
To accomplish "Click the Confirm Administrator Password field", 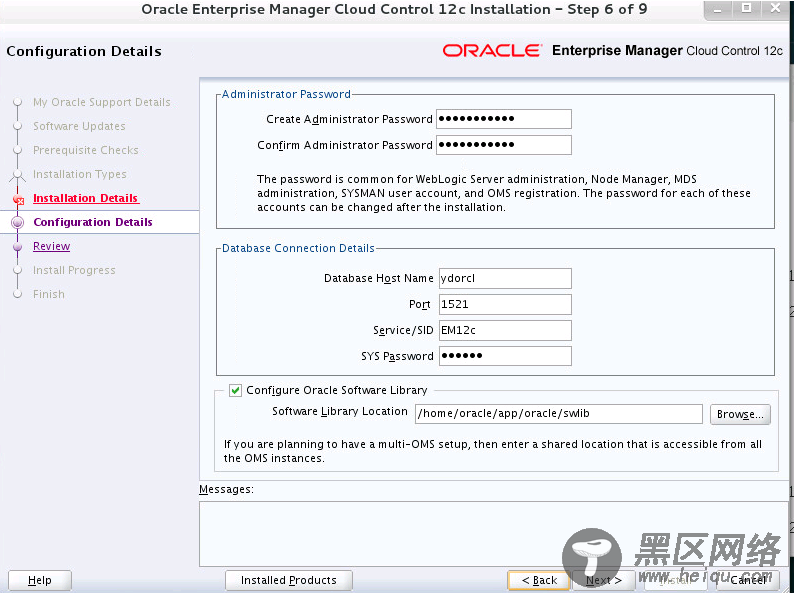I will 504,145.
